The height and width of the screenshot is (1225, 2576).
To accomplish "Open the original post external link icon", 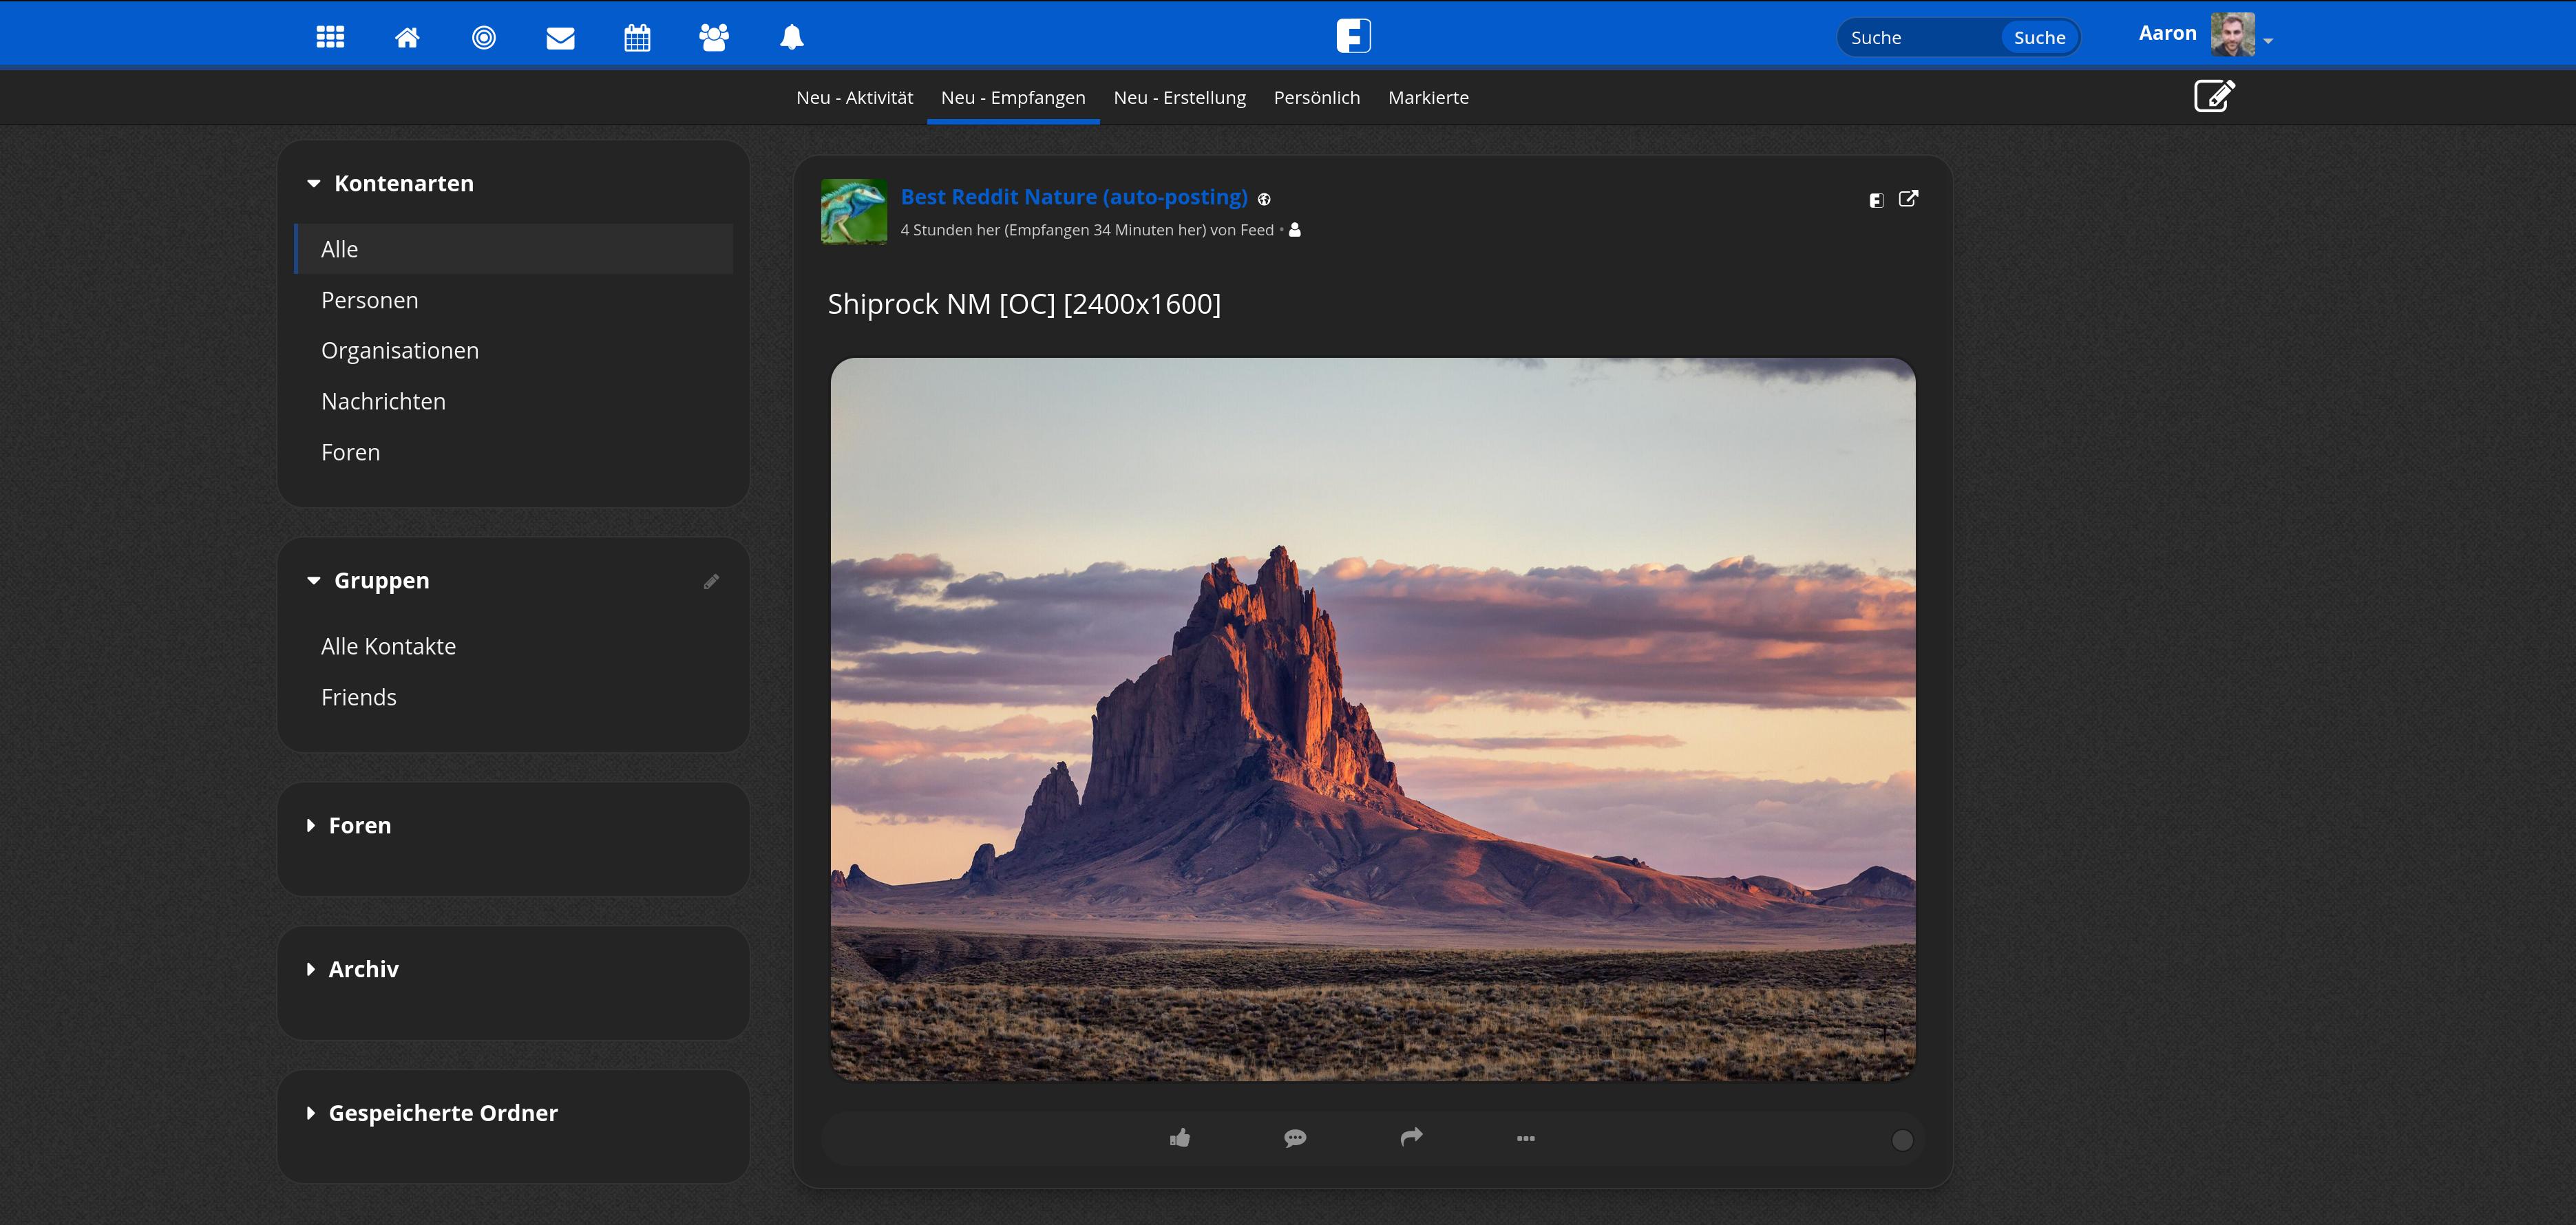I will click(1908, 199).
